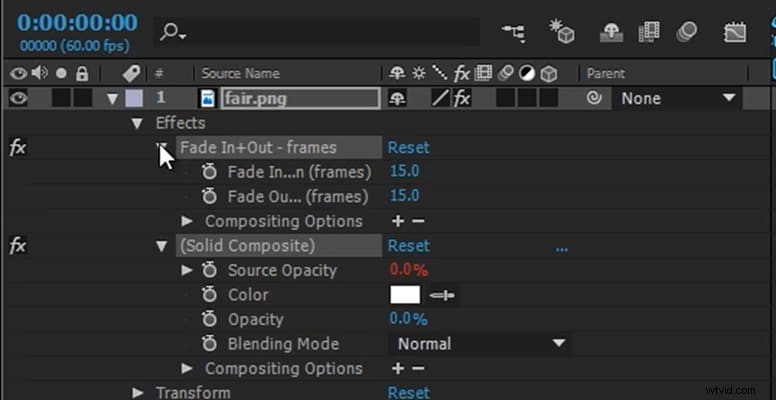Click the Label tag column header

point(132,74)
